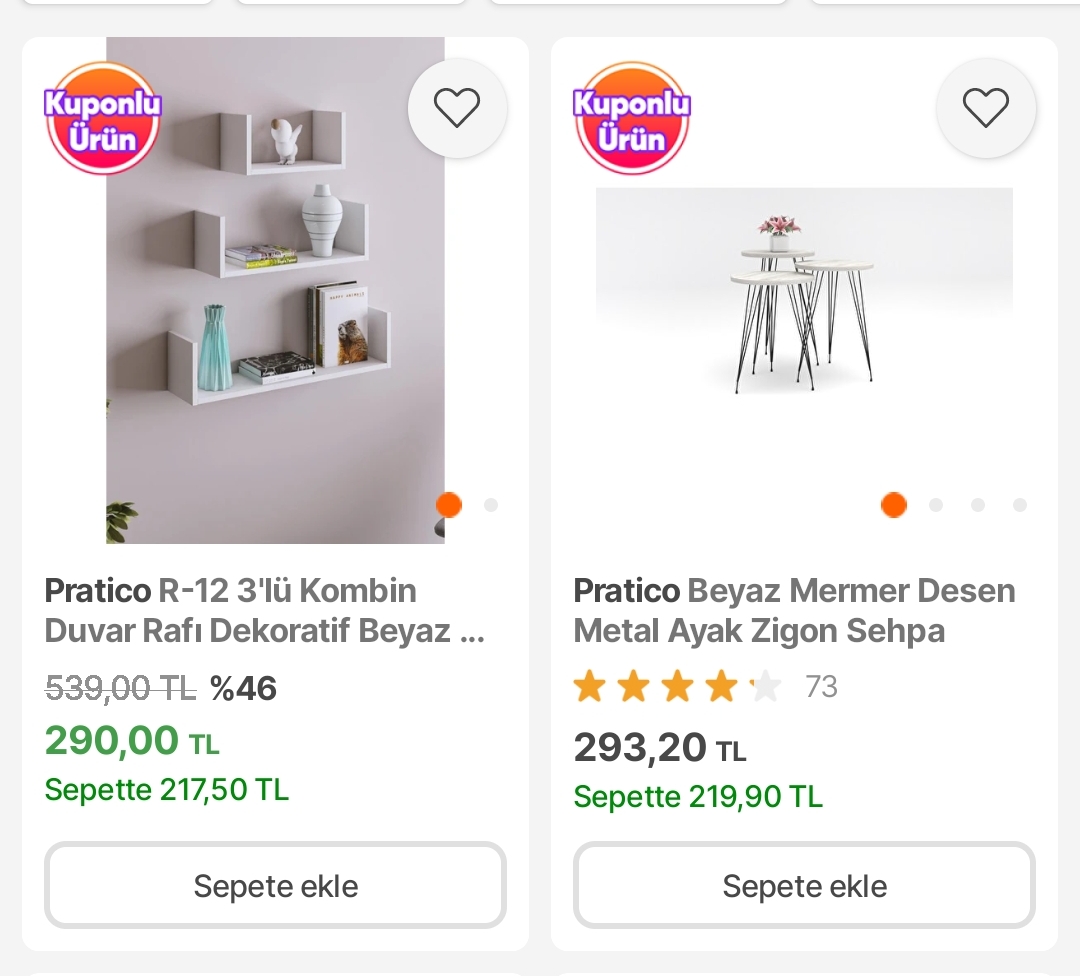1080x976 pixels.
Task: Favorite the Pratico wall shelf product
Action: (x=457, y=108)
